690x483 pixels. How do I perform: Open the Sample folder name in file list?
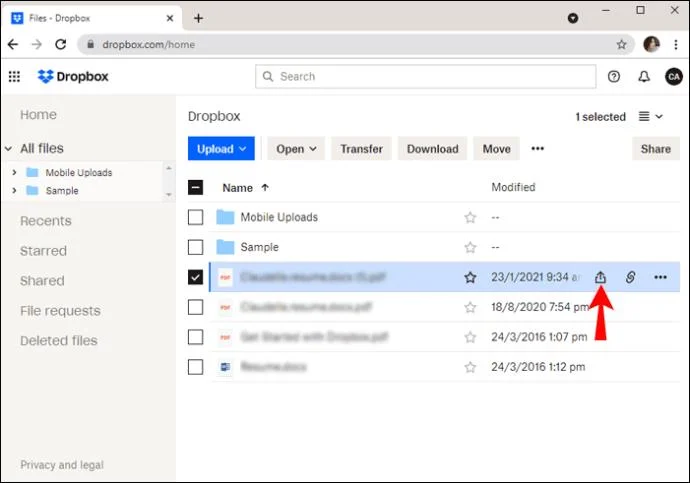(x=260, y=247)
